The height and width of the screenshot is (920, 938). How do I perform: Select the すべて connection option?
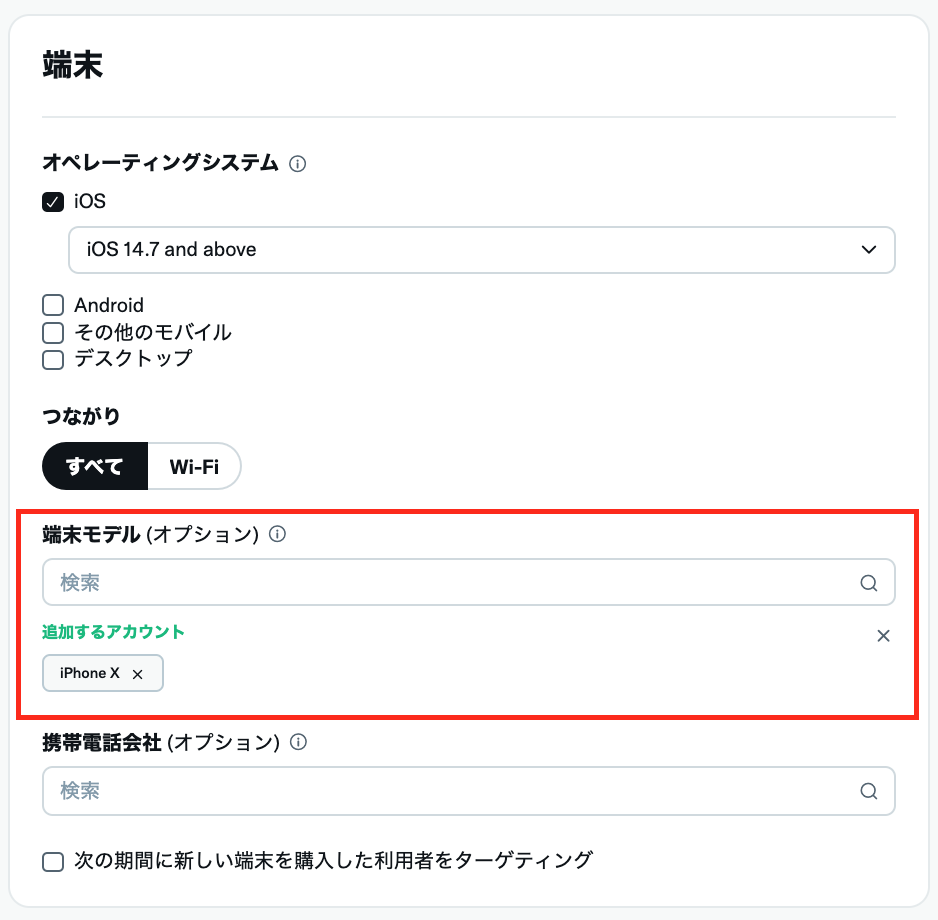pos(95,466)
